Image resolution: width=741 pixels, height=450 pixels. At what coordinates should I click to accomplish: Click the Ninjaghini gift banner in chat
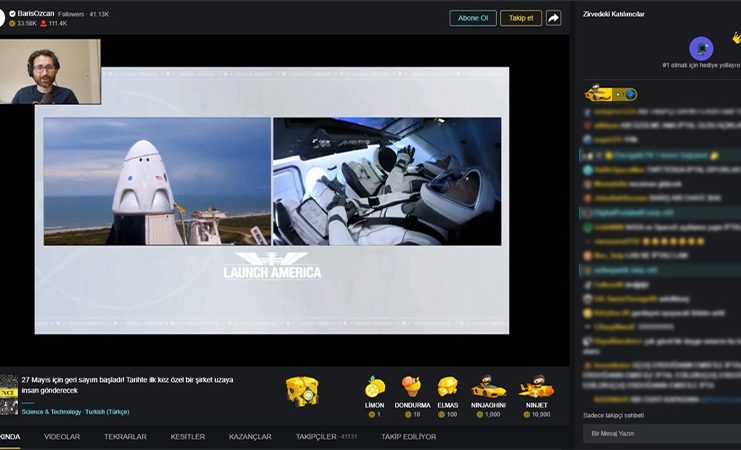pos(611,94)
